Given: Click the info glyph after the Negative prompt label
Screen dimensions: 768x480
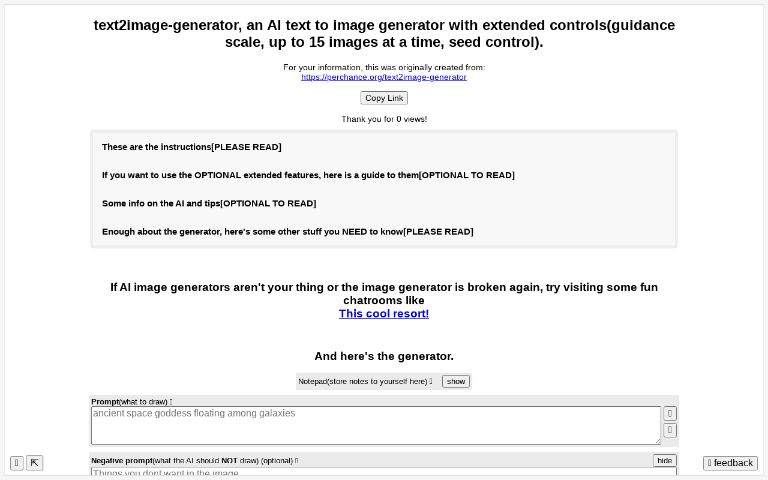Looking at the screenshot, I should [x=296, y=461].
